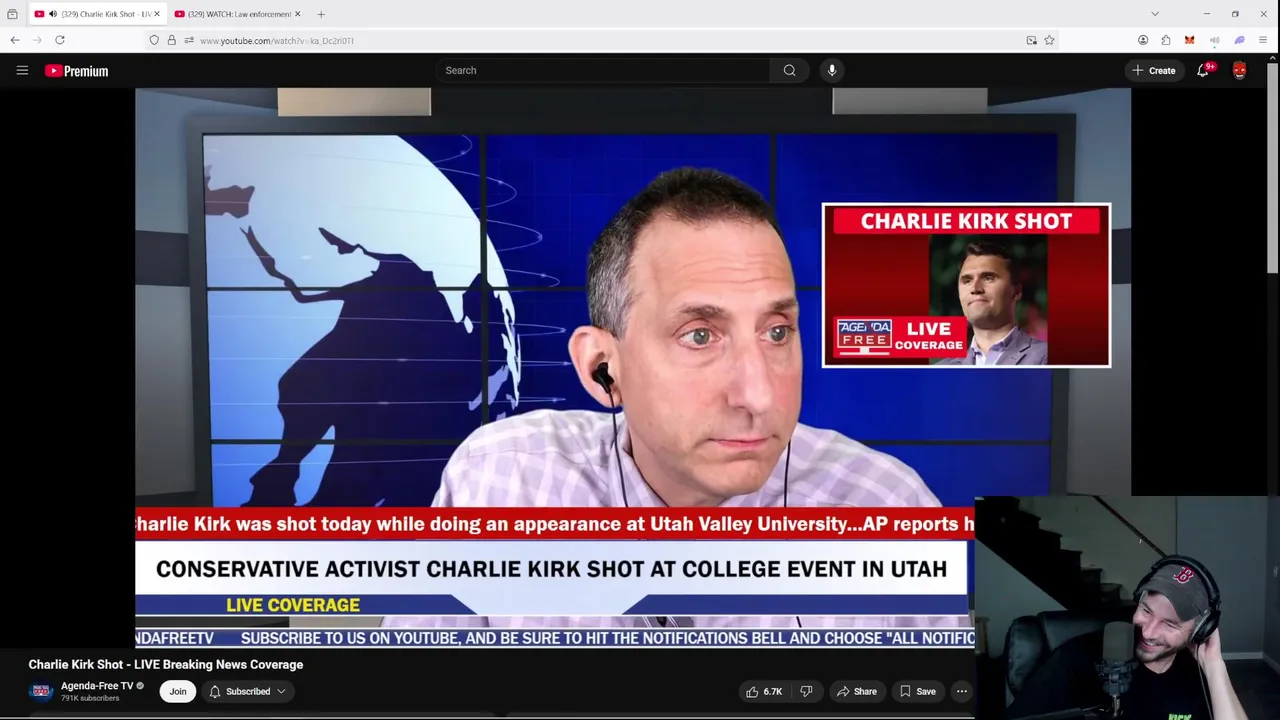
Task: Open the browser extensions puzzle icon
Action: pyautogui.click(x=1166, y=40)
